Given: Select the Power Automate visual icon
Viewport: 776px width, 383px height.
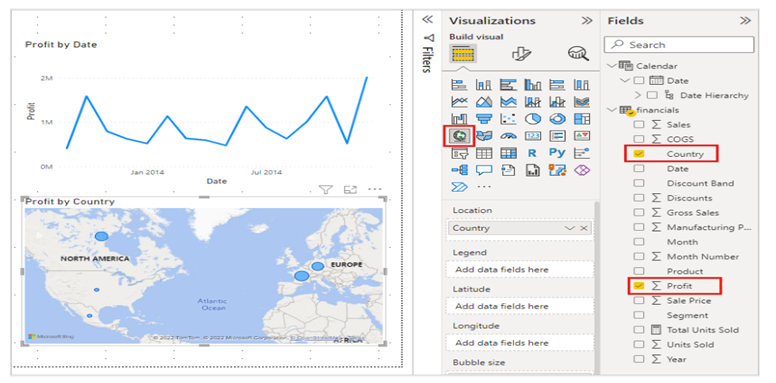Looking at the screenshot, I should tap(459, 187).
